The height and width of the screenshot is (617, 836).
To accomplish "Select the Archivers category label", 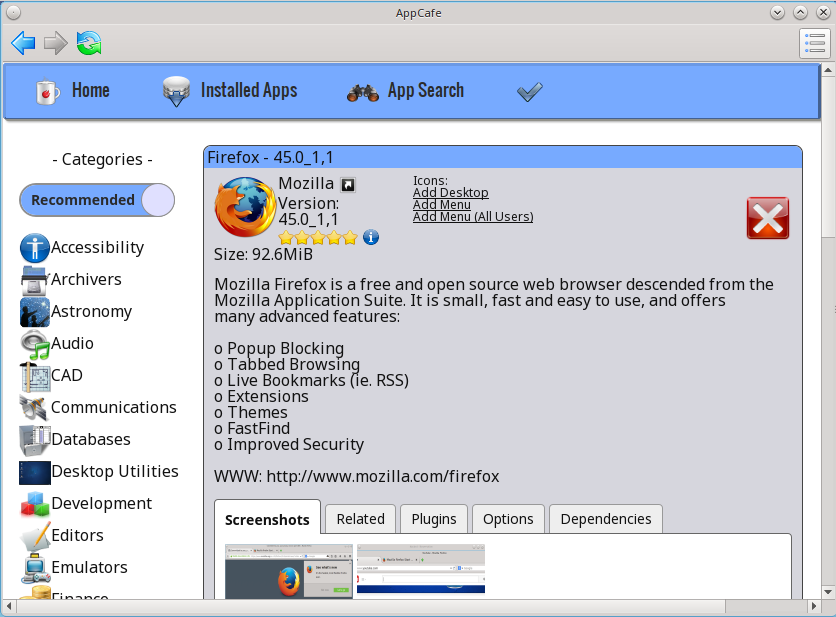I will (x=86, y=279).
